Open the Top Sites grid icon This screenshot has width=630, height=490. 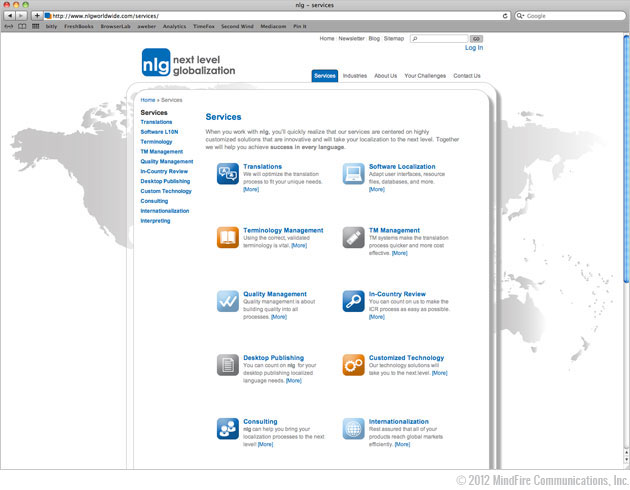tap(36, 26)
